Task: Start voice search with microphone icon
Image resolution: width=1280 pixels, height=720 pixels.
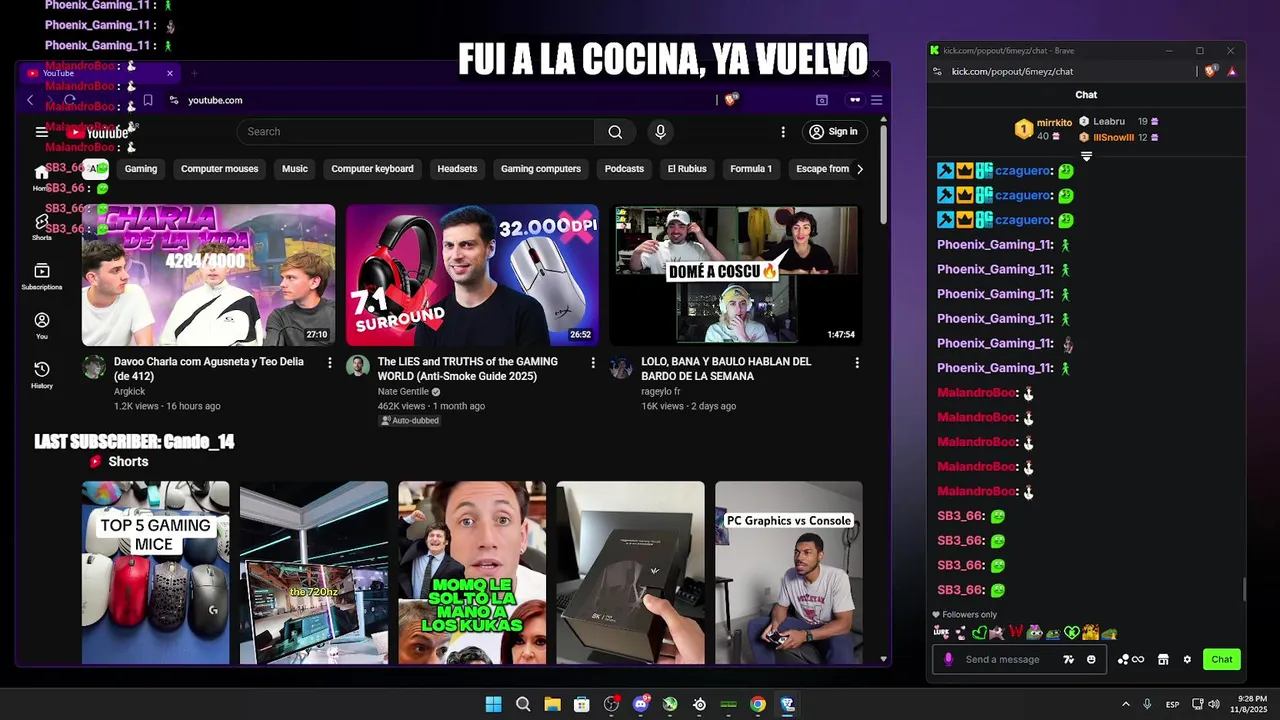Action: tap(660, 132)
